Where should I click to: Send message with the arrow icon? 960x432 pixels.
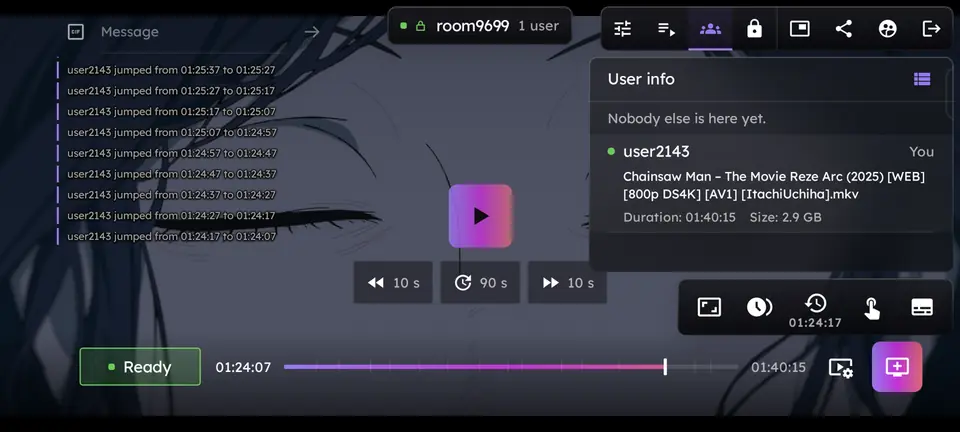click(x=312, y=32)
